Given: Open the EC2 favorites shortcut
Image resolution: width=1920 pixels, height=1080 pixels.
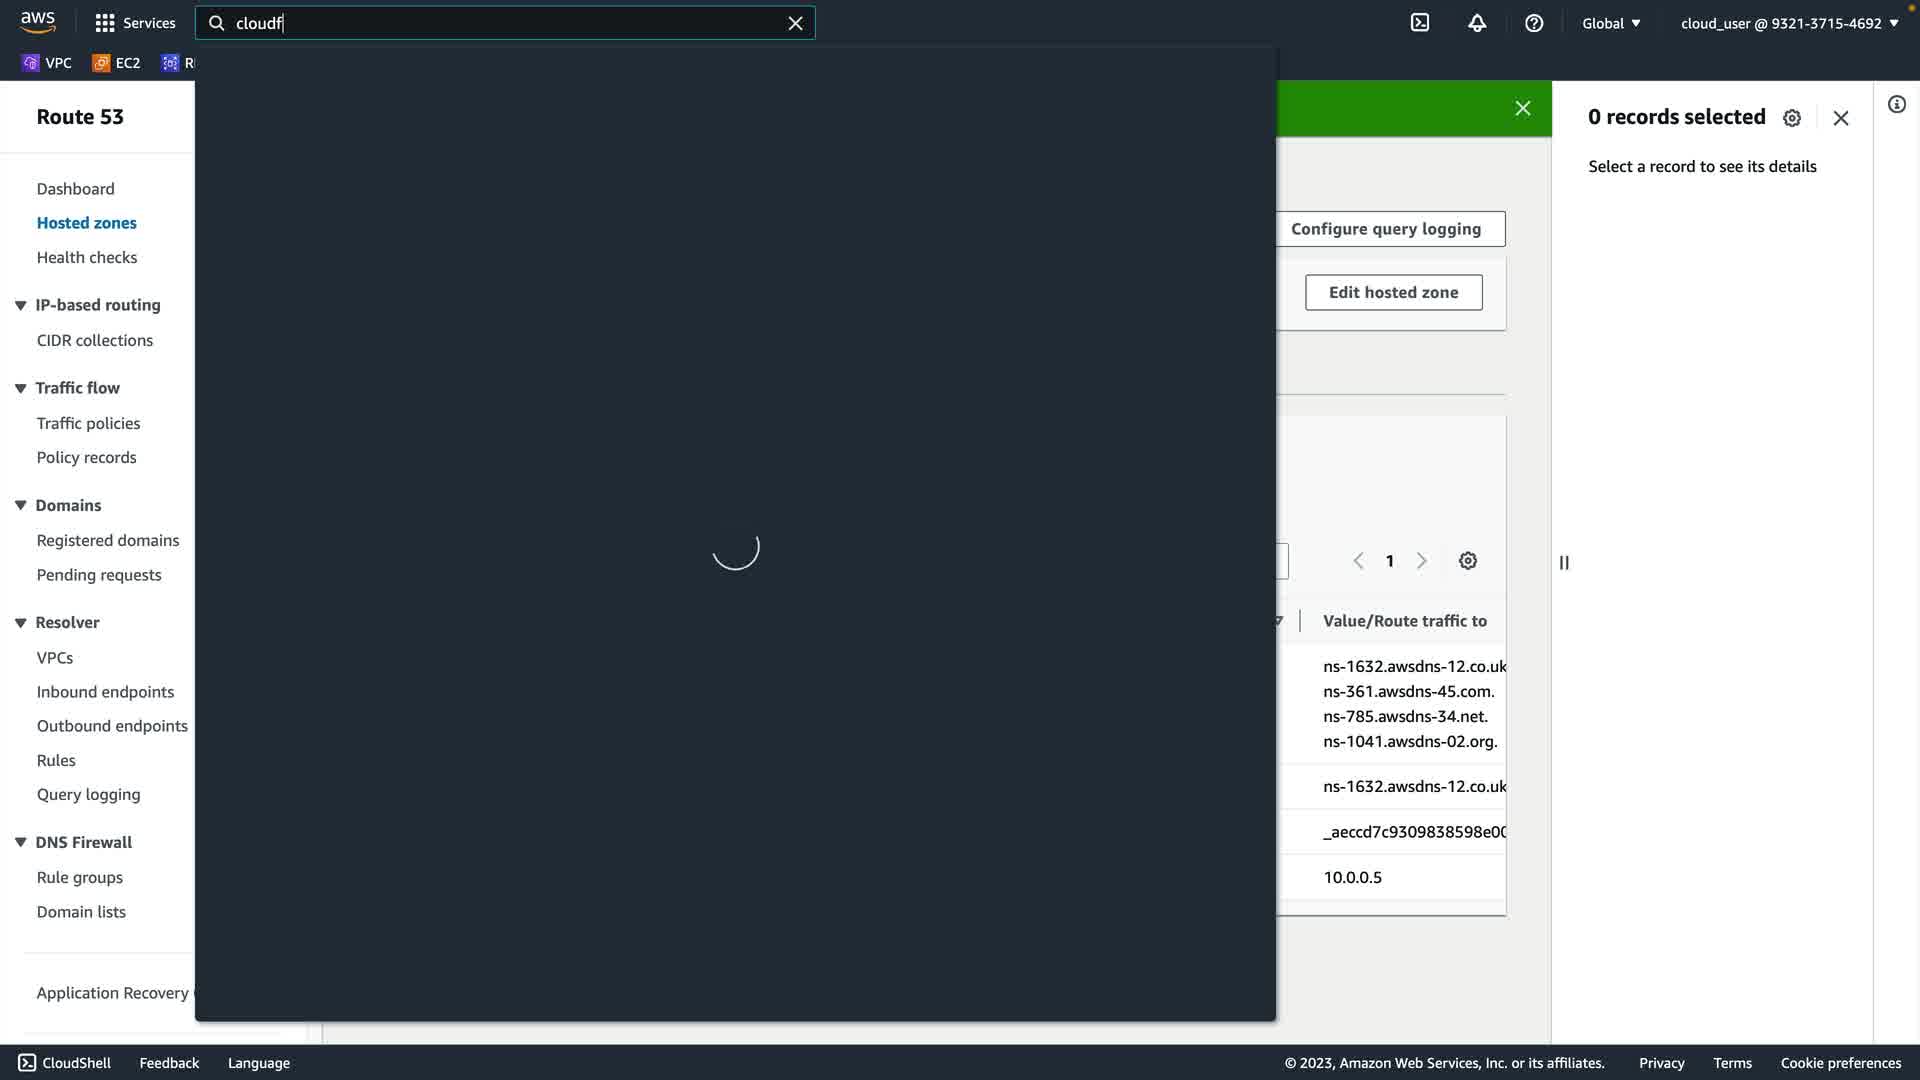Looking at the screenshot, I should pyautogui.click(x=116, y=63).
